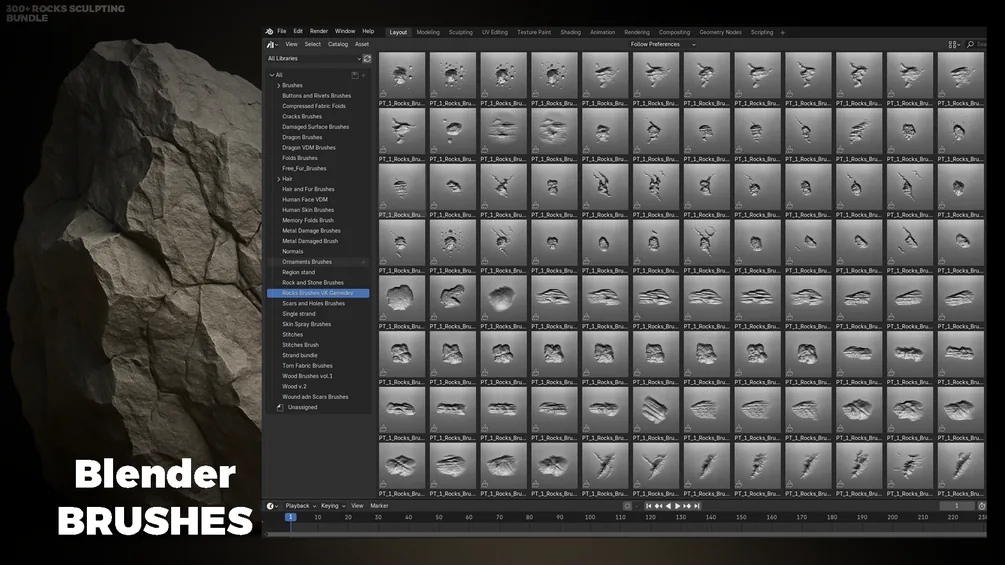Select Rocks Brushes VK Gamedev catalog

[x=318, y=293]
